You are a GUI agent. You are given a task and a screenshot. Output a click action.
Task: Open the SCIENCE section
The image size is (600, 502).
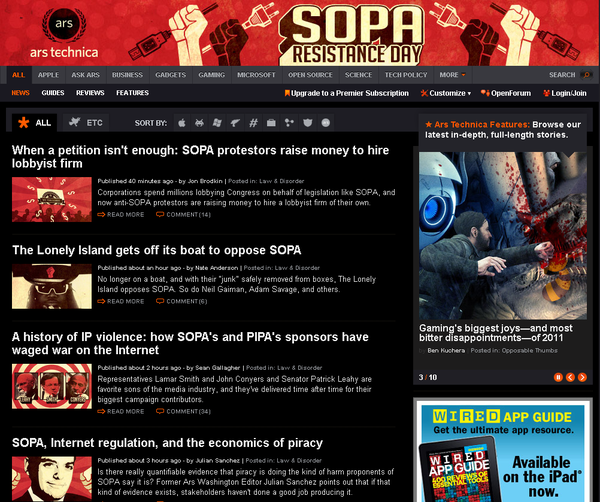click(x=359, y=75)
